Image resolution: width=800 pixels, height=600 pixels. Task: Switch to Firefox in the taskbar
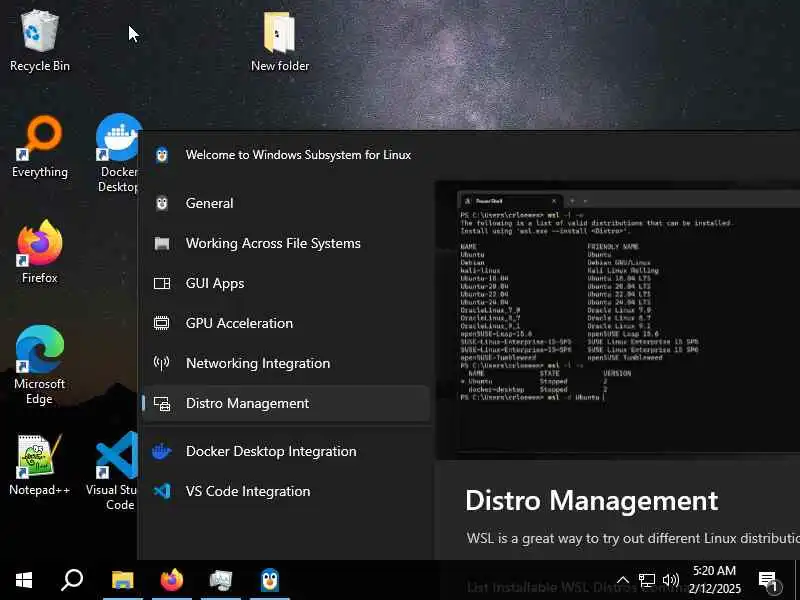click(x=171, y=580)
